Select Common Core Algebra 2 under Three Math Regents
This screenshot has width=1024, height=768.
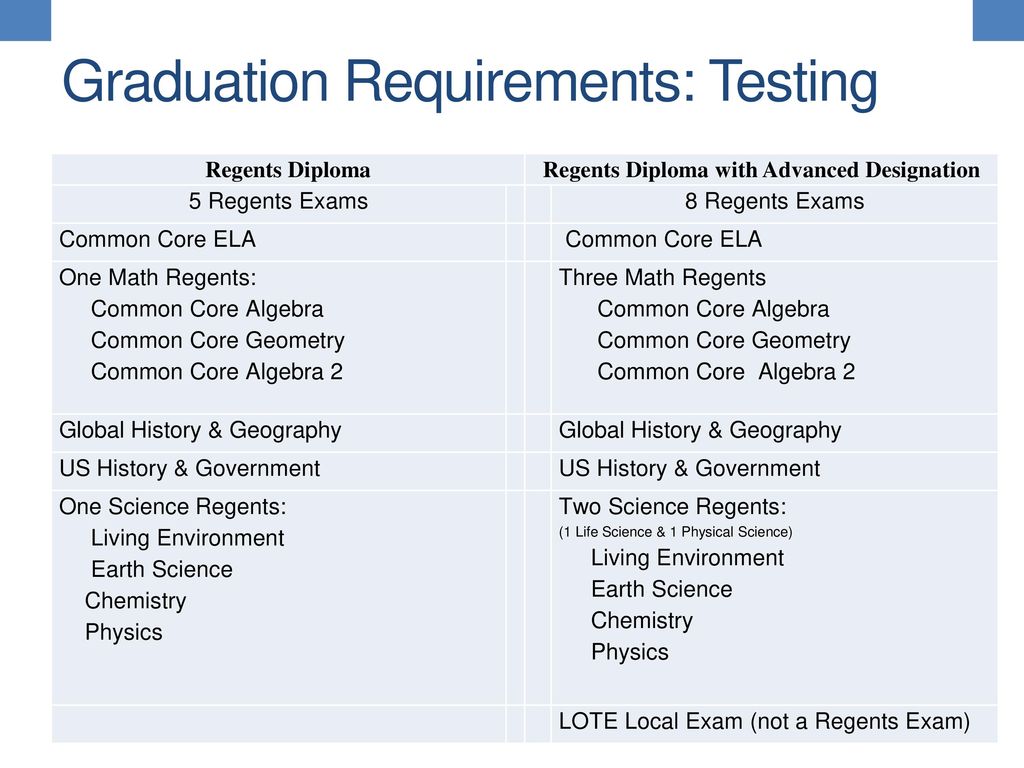click(726, 372)
